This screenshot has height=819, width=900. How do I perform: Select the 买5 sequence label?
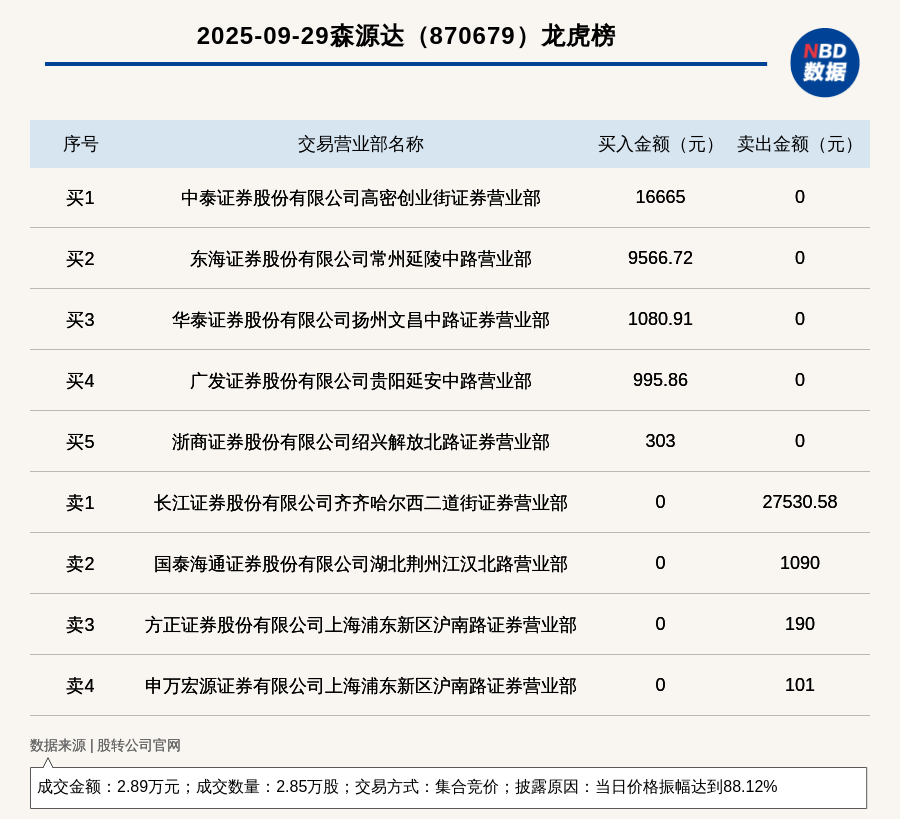(80, 442)
